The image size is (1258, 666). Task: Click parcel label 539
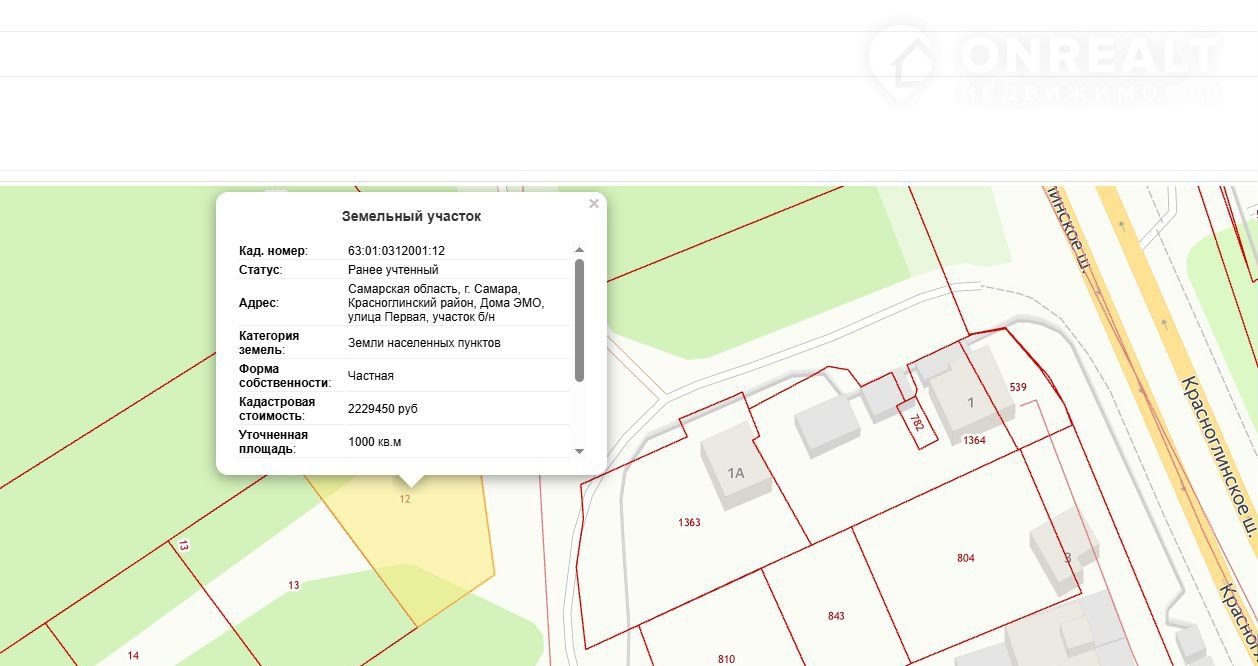coord(1018,387)
